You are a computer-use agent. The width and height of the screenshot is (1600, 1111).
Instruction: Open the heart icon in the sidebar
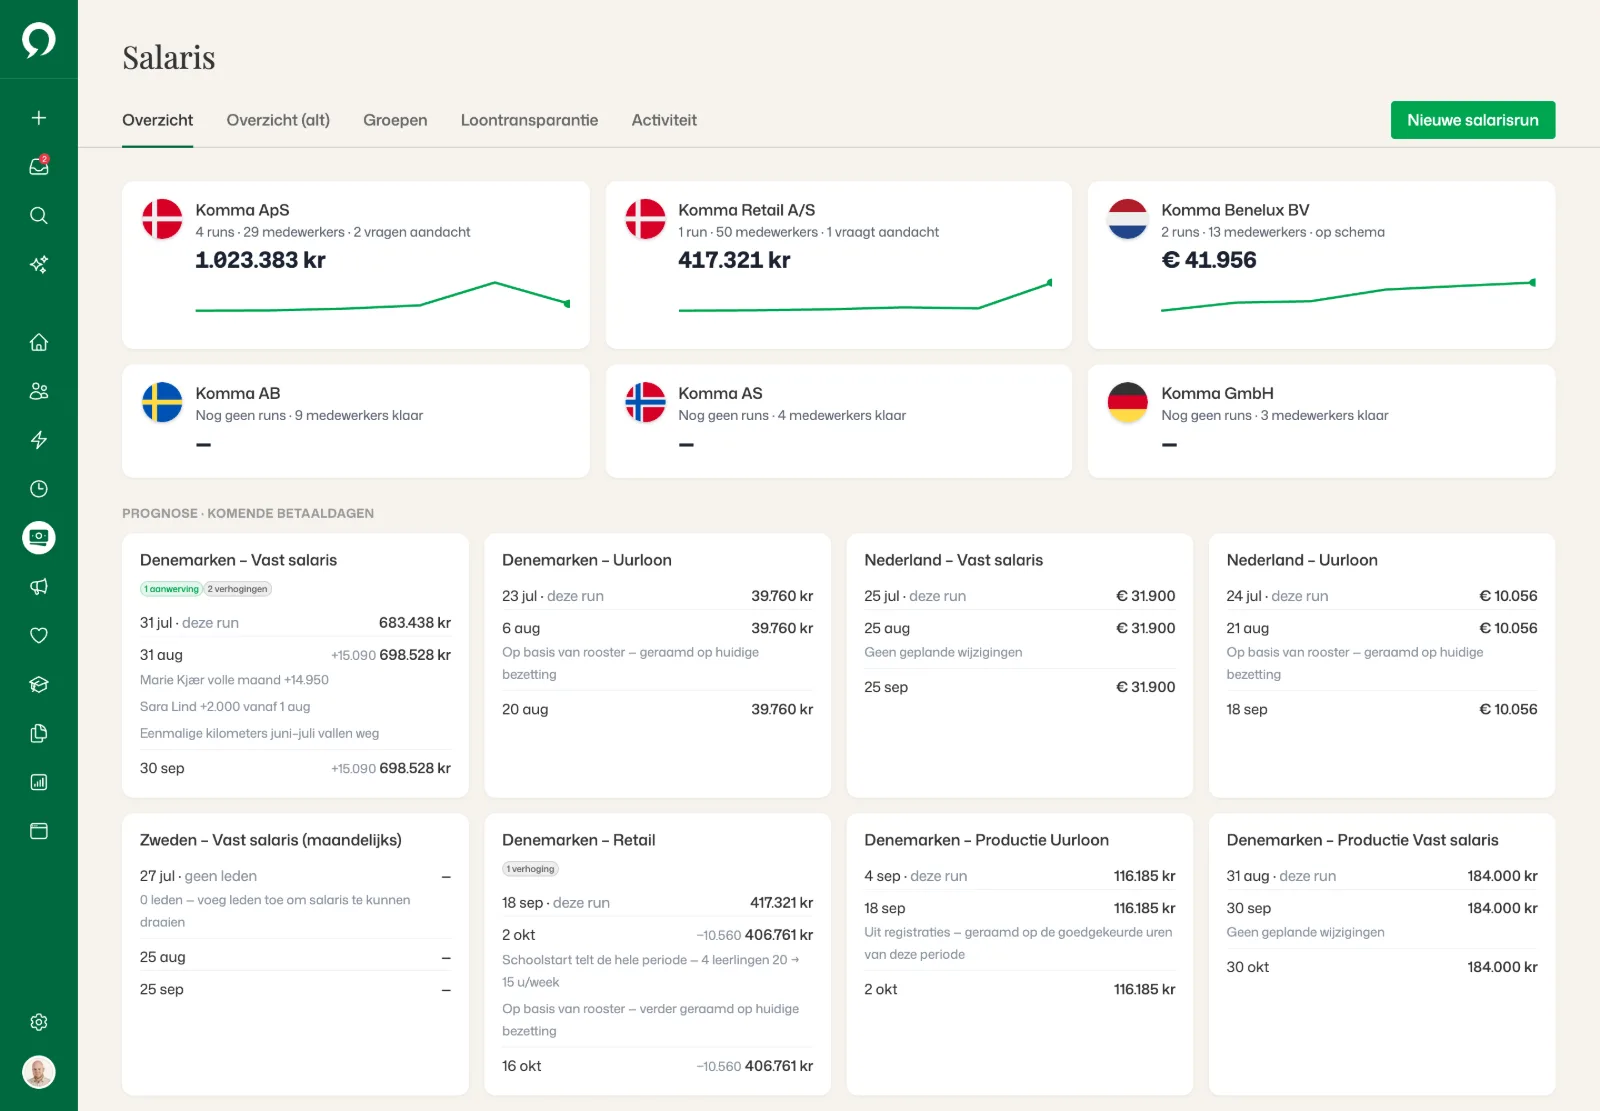[x=39, y=635]
